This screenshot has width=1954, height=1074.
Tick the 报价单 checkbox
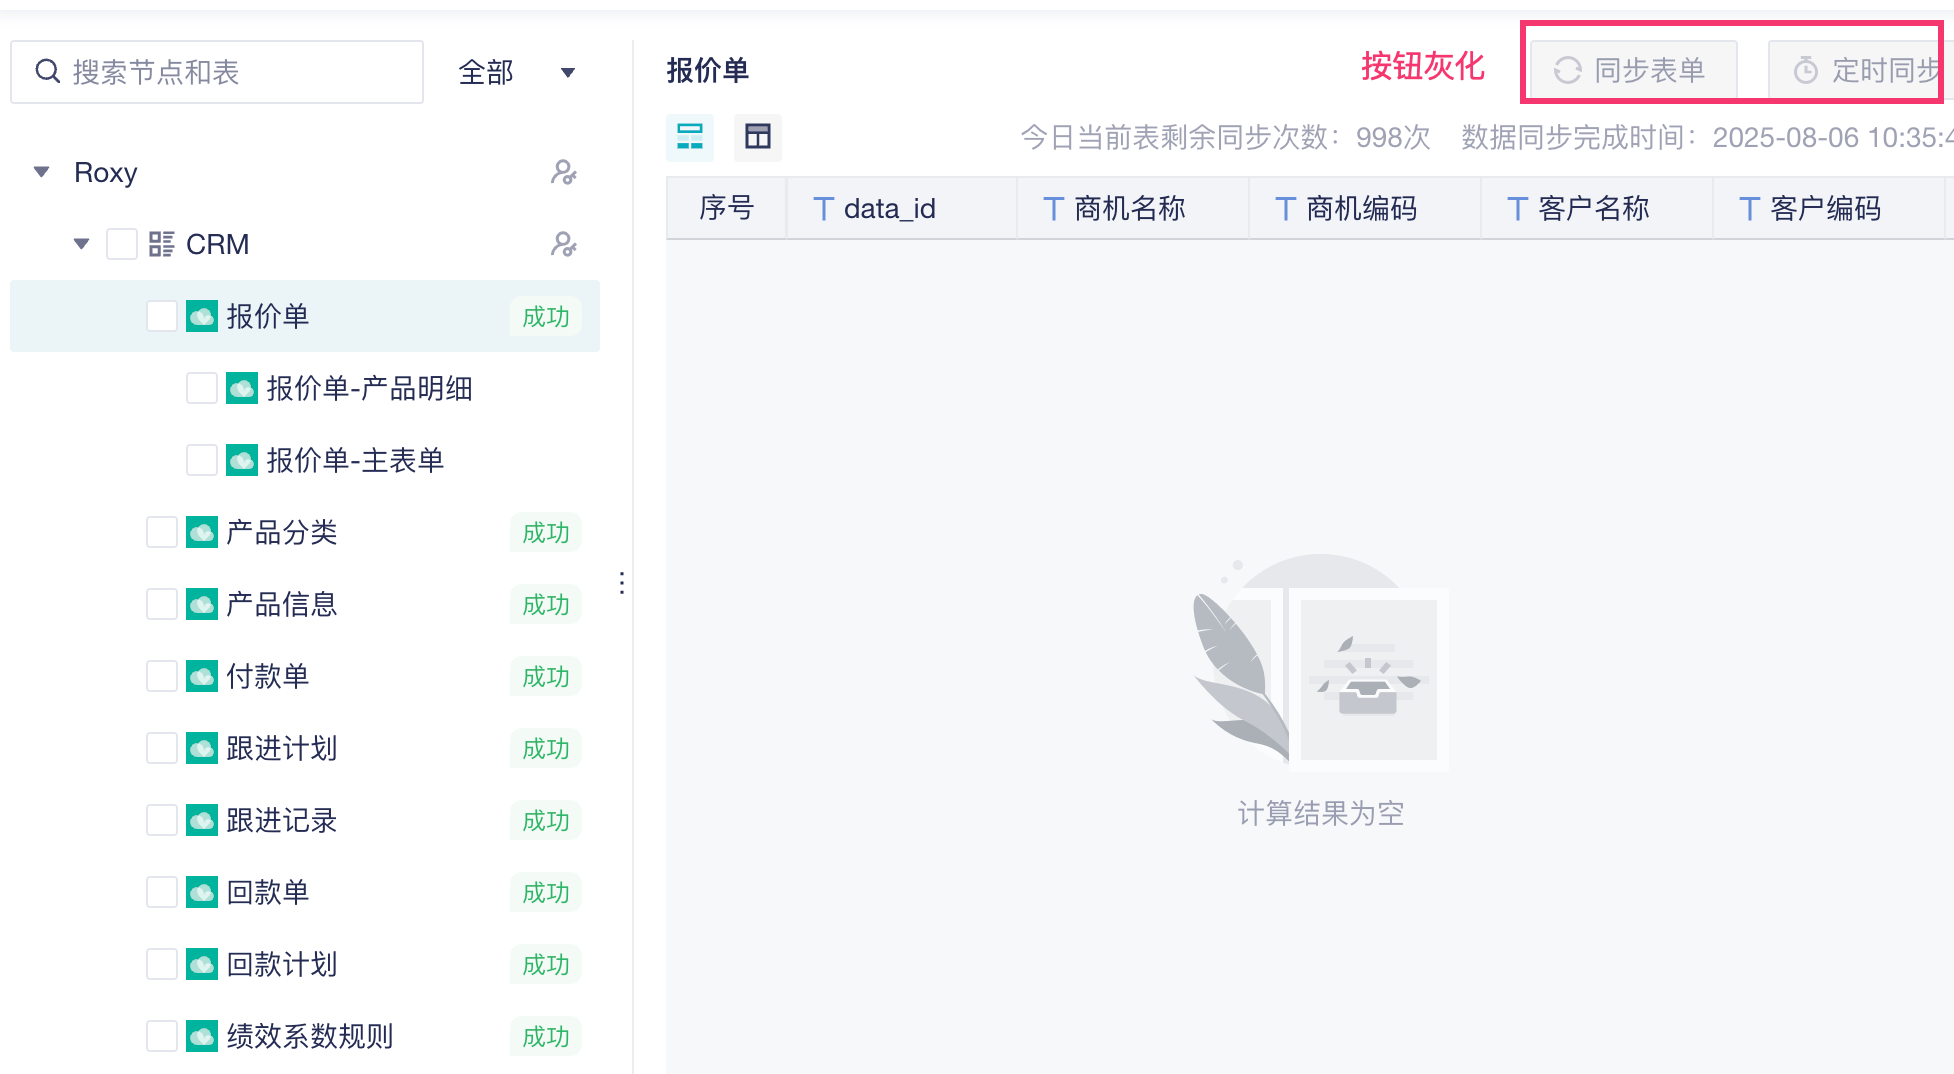(162, 316)
